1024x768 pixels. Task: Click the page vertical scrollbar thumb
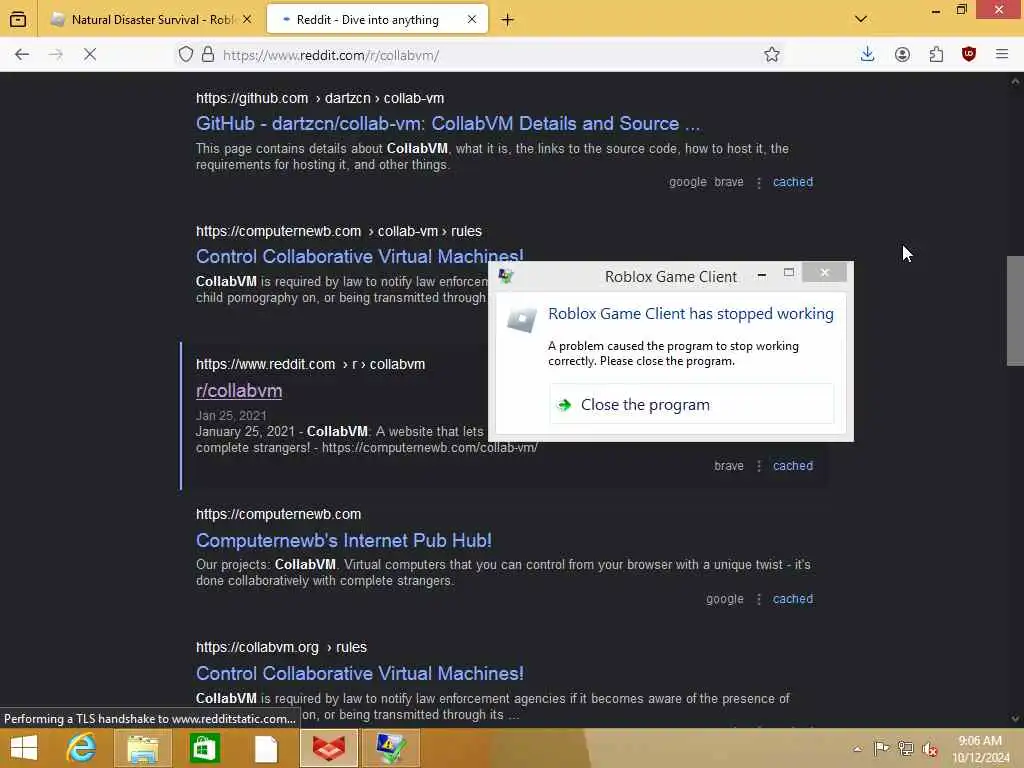[x=1015, y=311]
